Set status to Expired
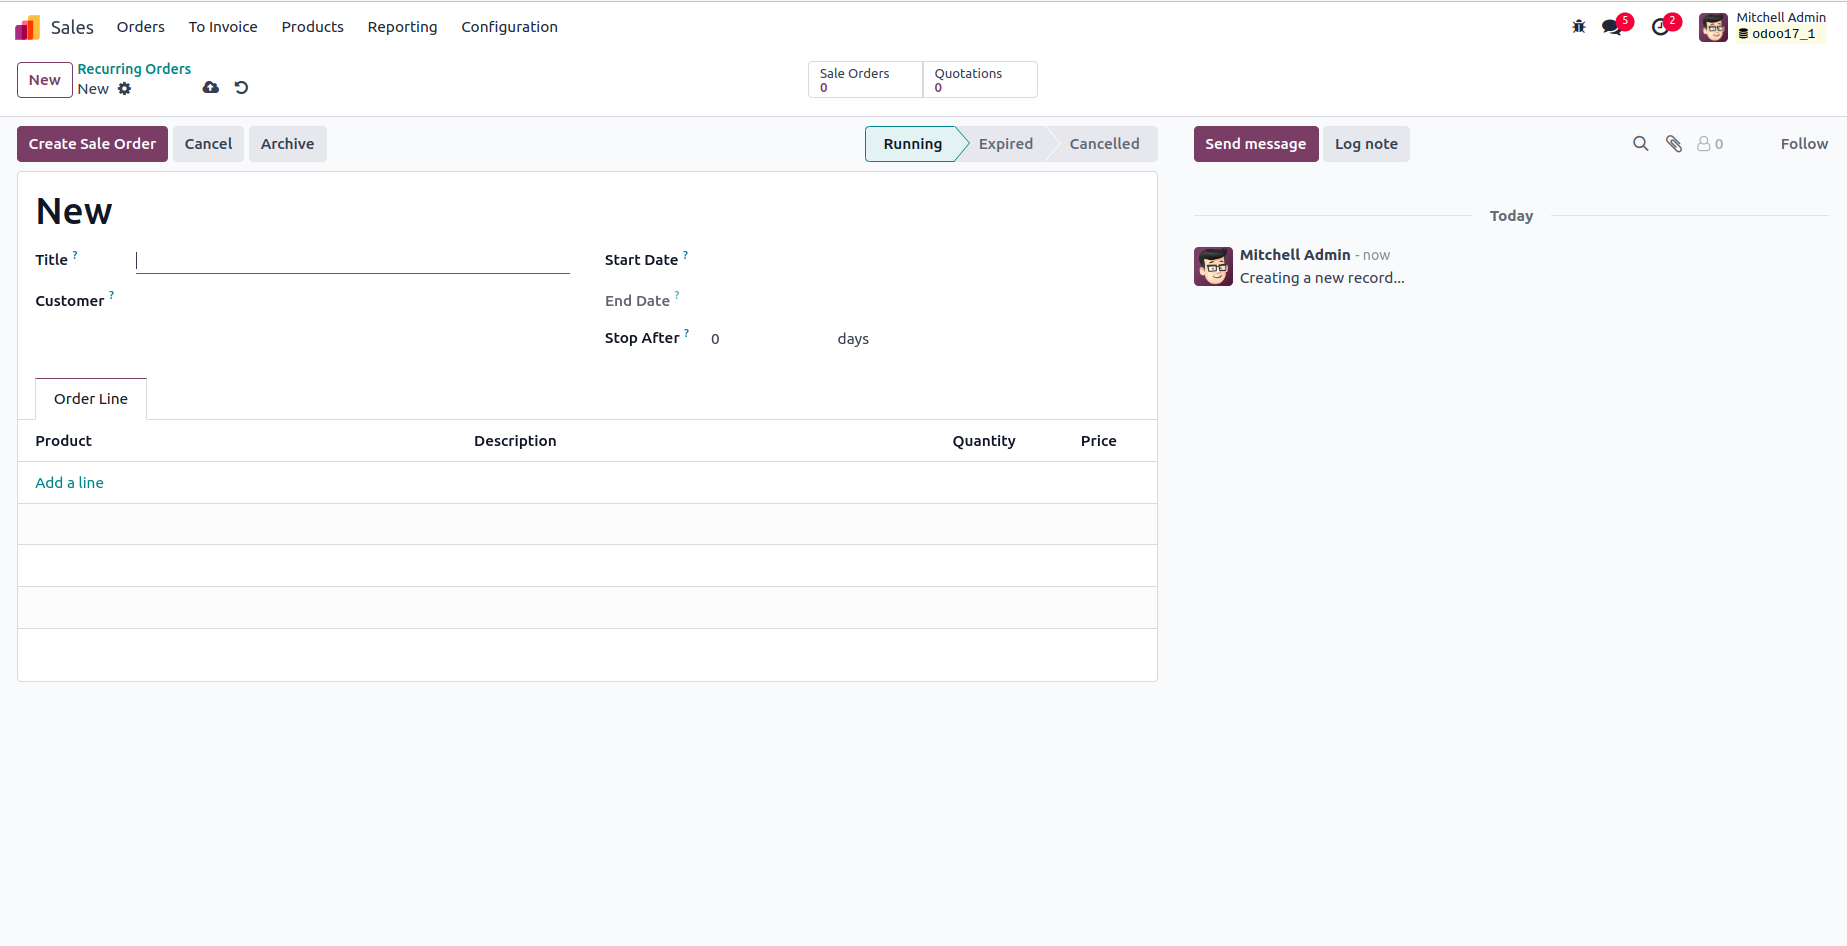The width and height of the screenshot is (1847, 946). [x=1005, y=144]
